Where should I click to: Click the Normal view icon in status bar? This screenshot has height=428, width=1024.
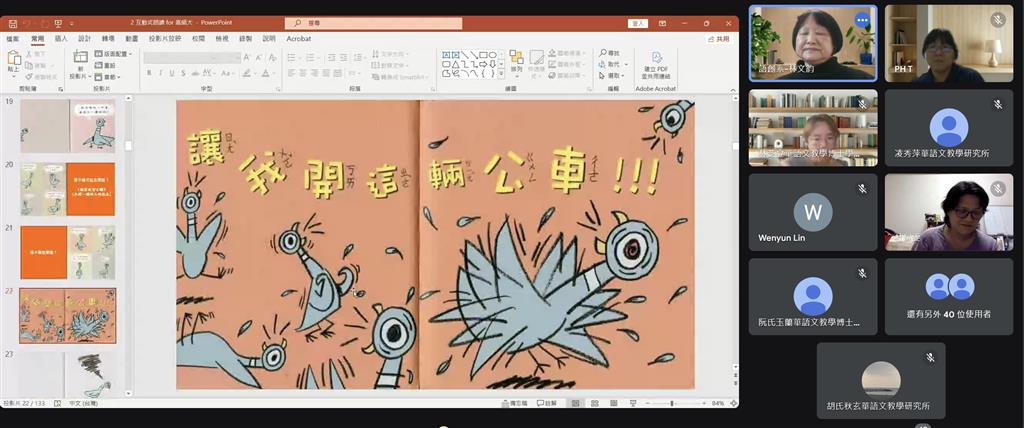[575, 403]
